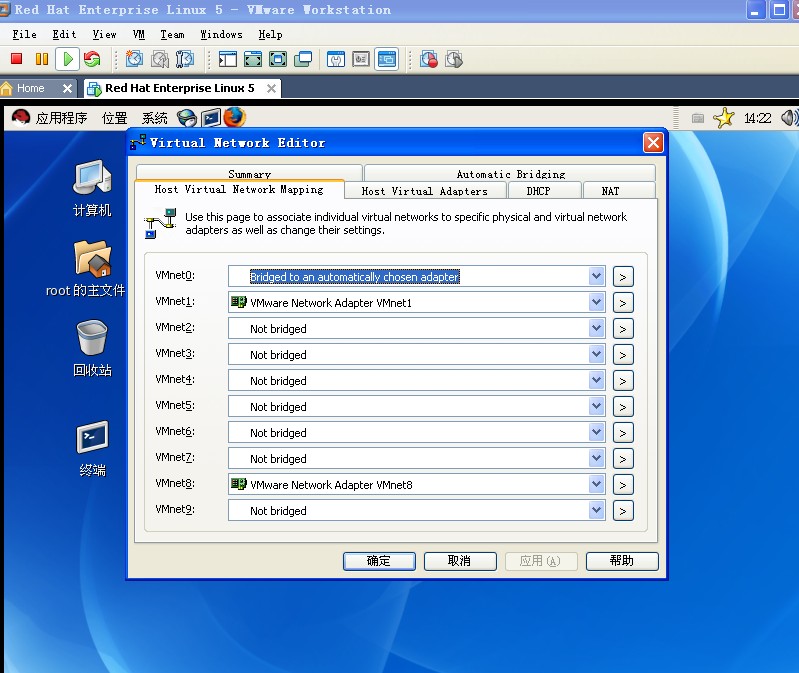The width and height of the screenshot is (799, 673).
Task: Click the red Power Off toolbar button
Action: coord(17,60)
